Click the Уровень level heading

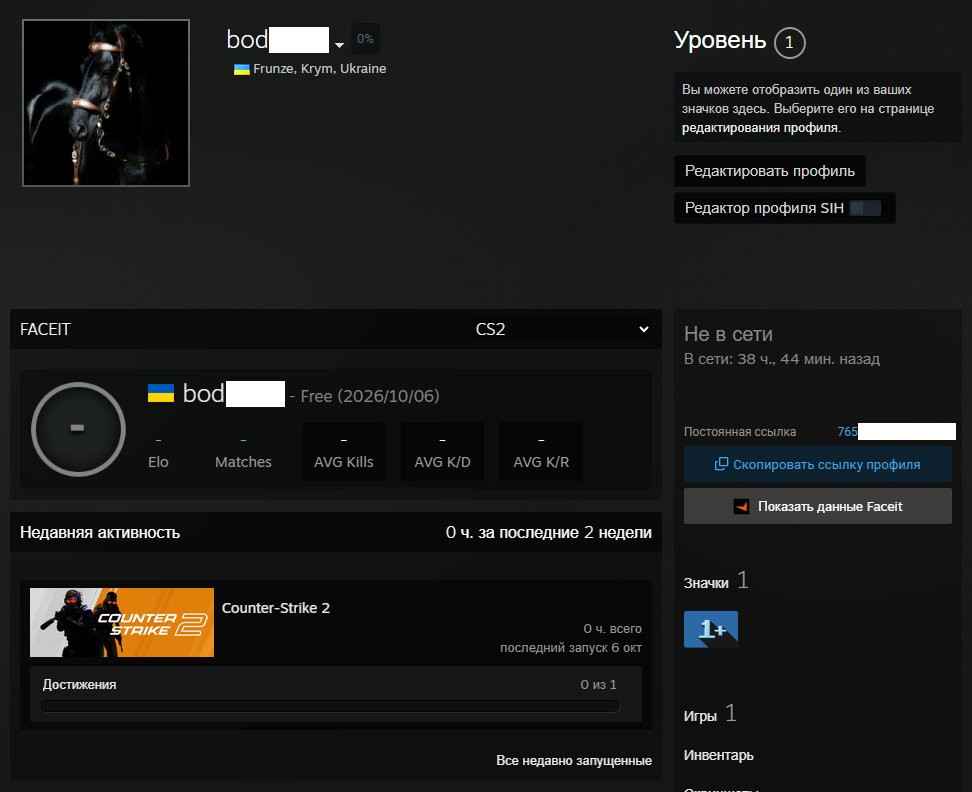point(720,40)
